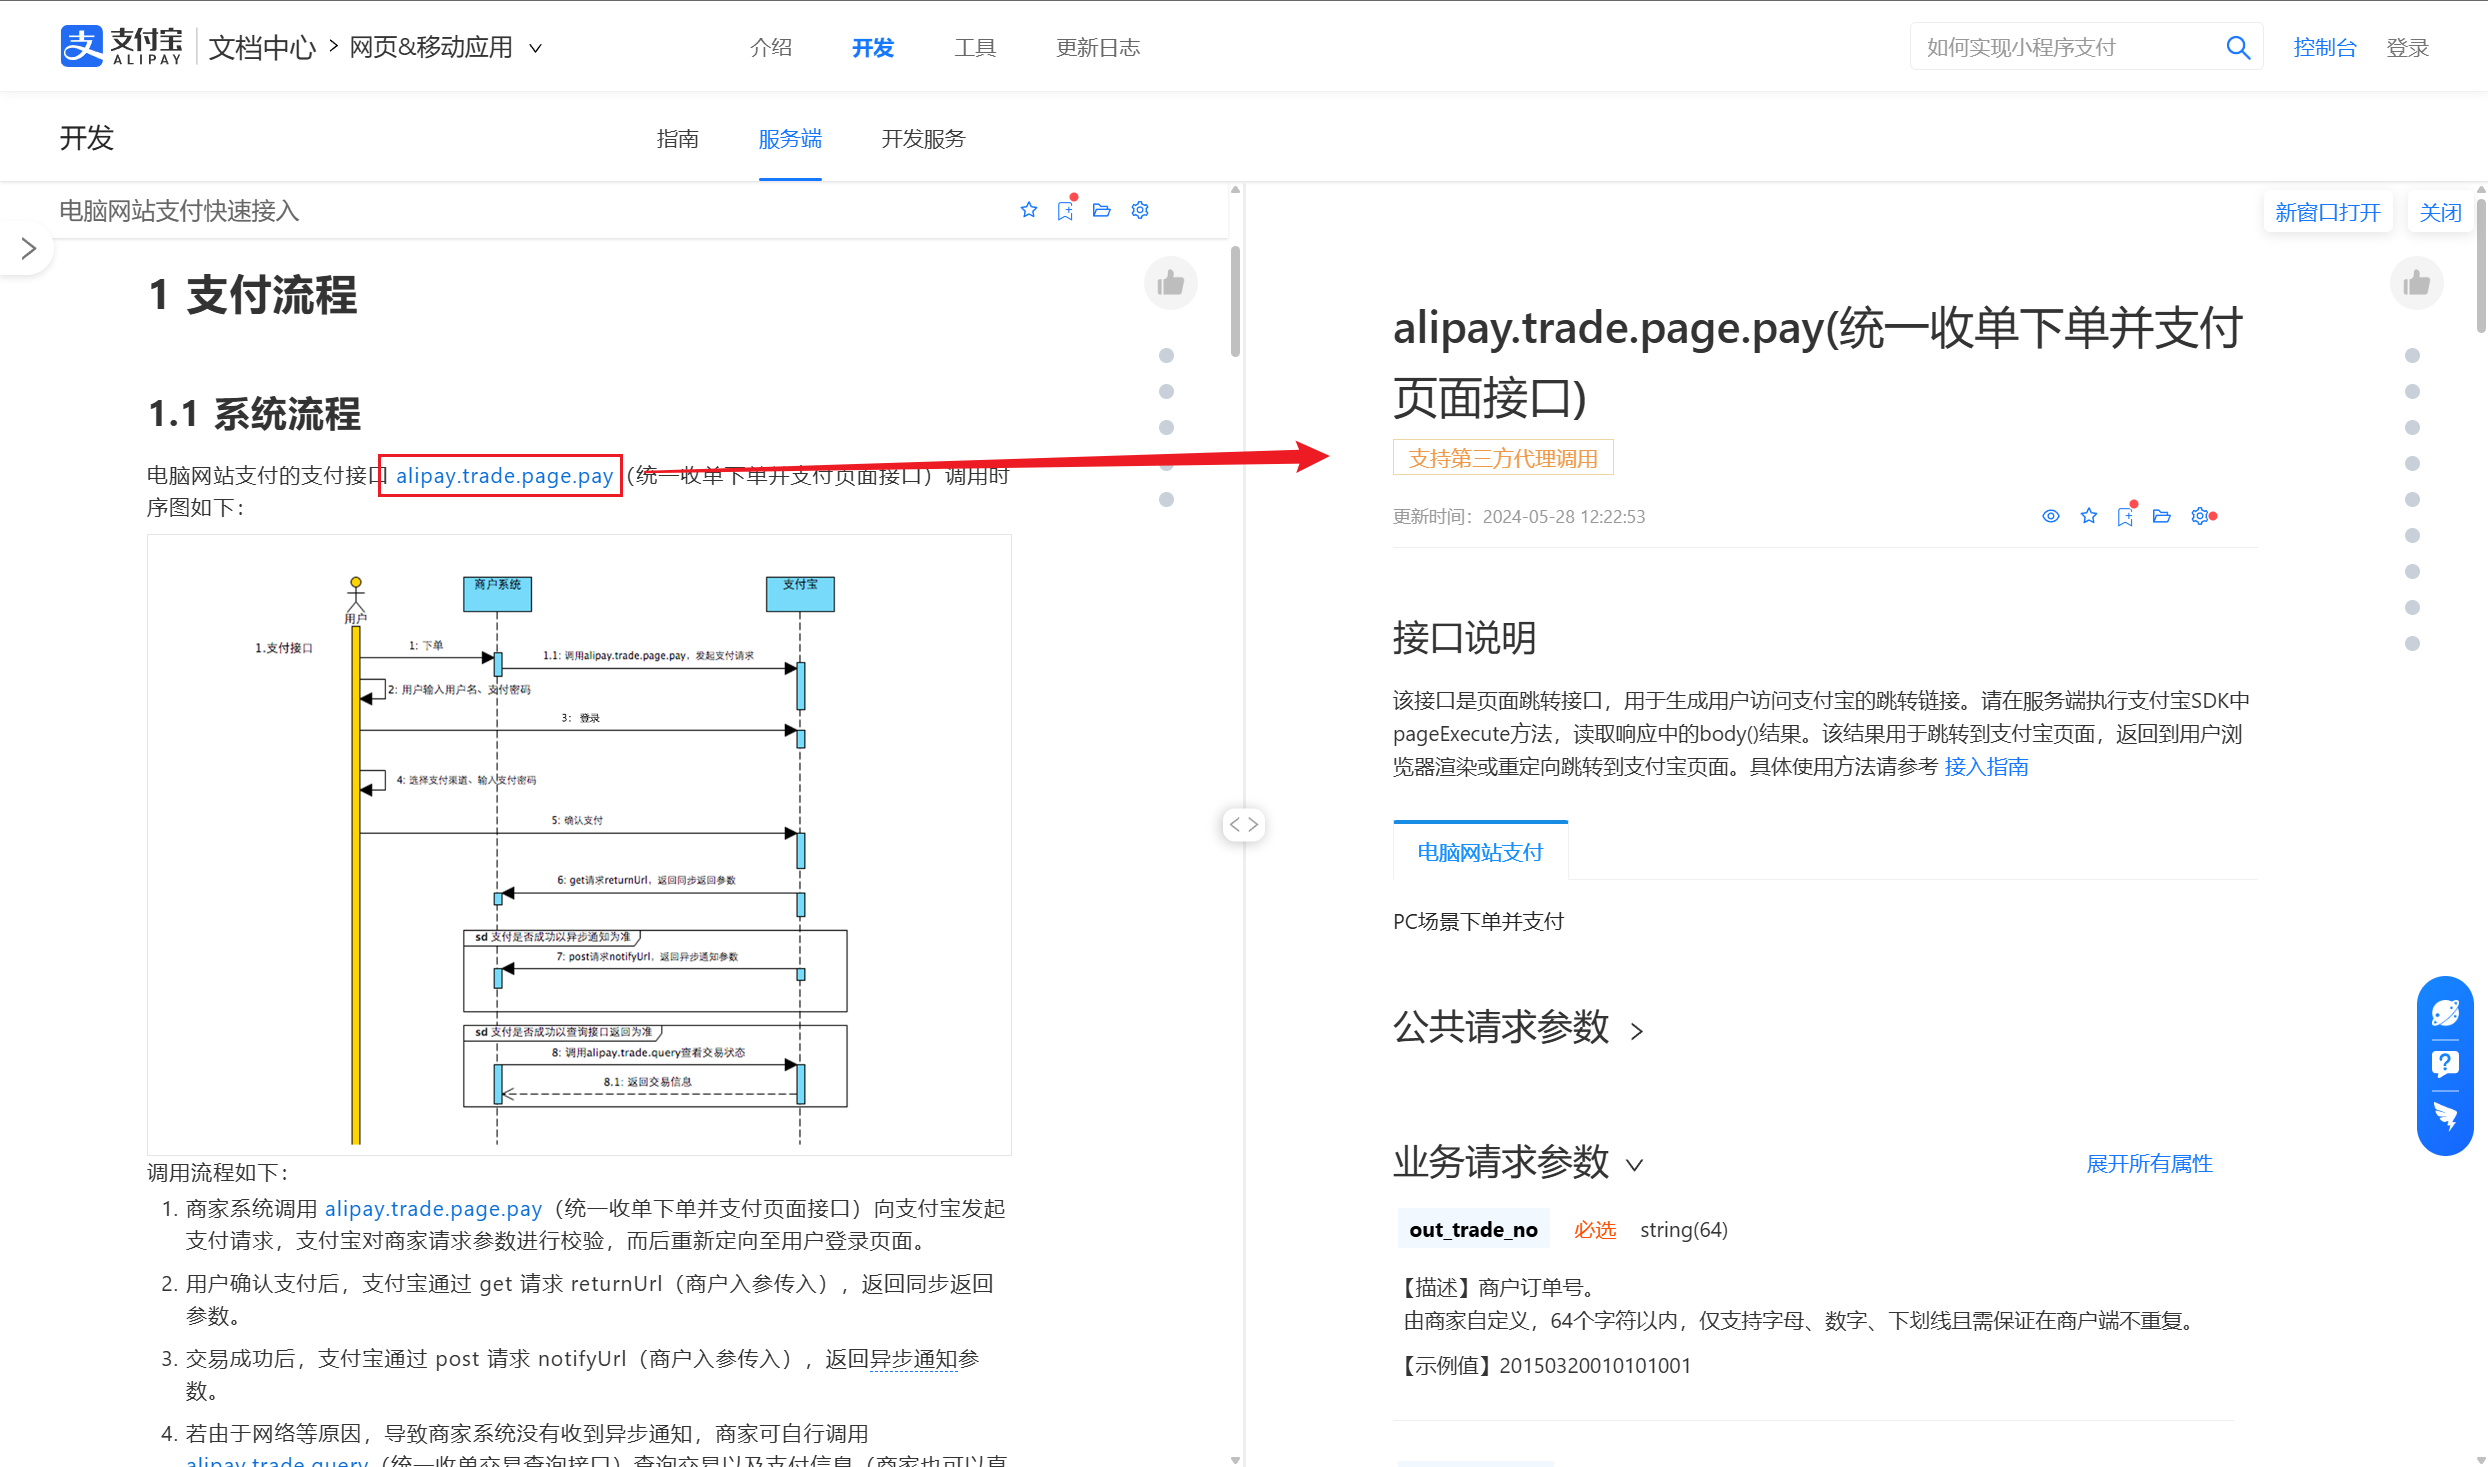Click the 新窗口打开 button

click(2326, 212)
